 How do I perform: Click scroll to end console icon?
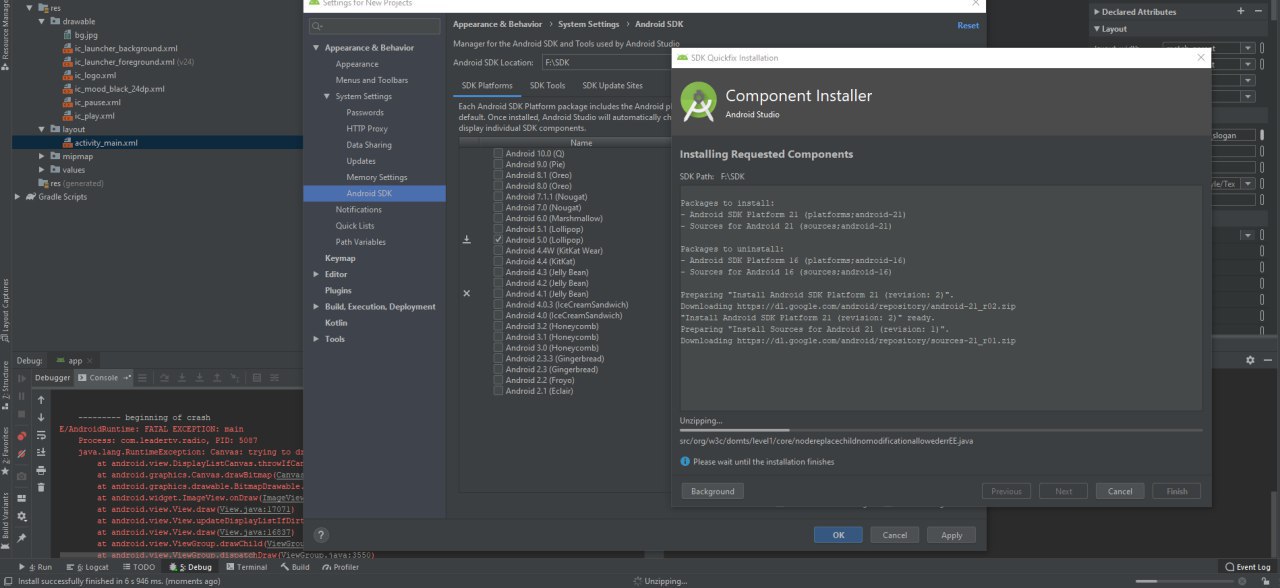click(x=41, y=452)
